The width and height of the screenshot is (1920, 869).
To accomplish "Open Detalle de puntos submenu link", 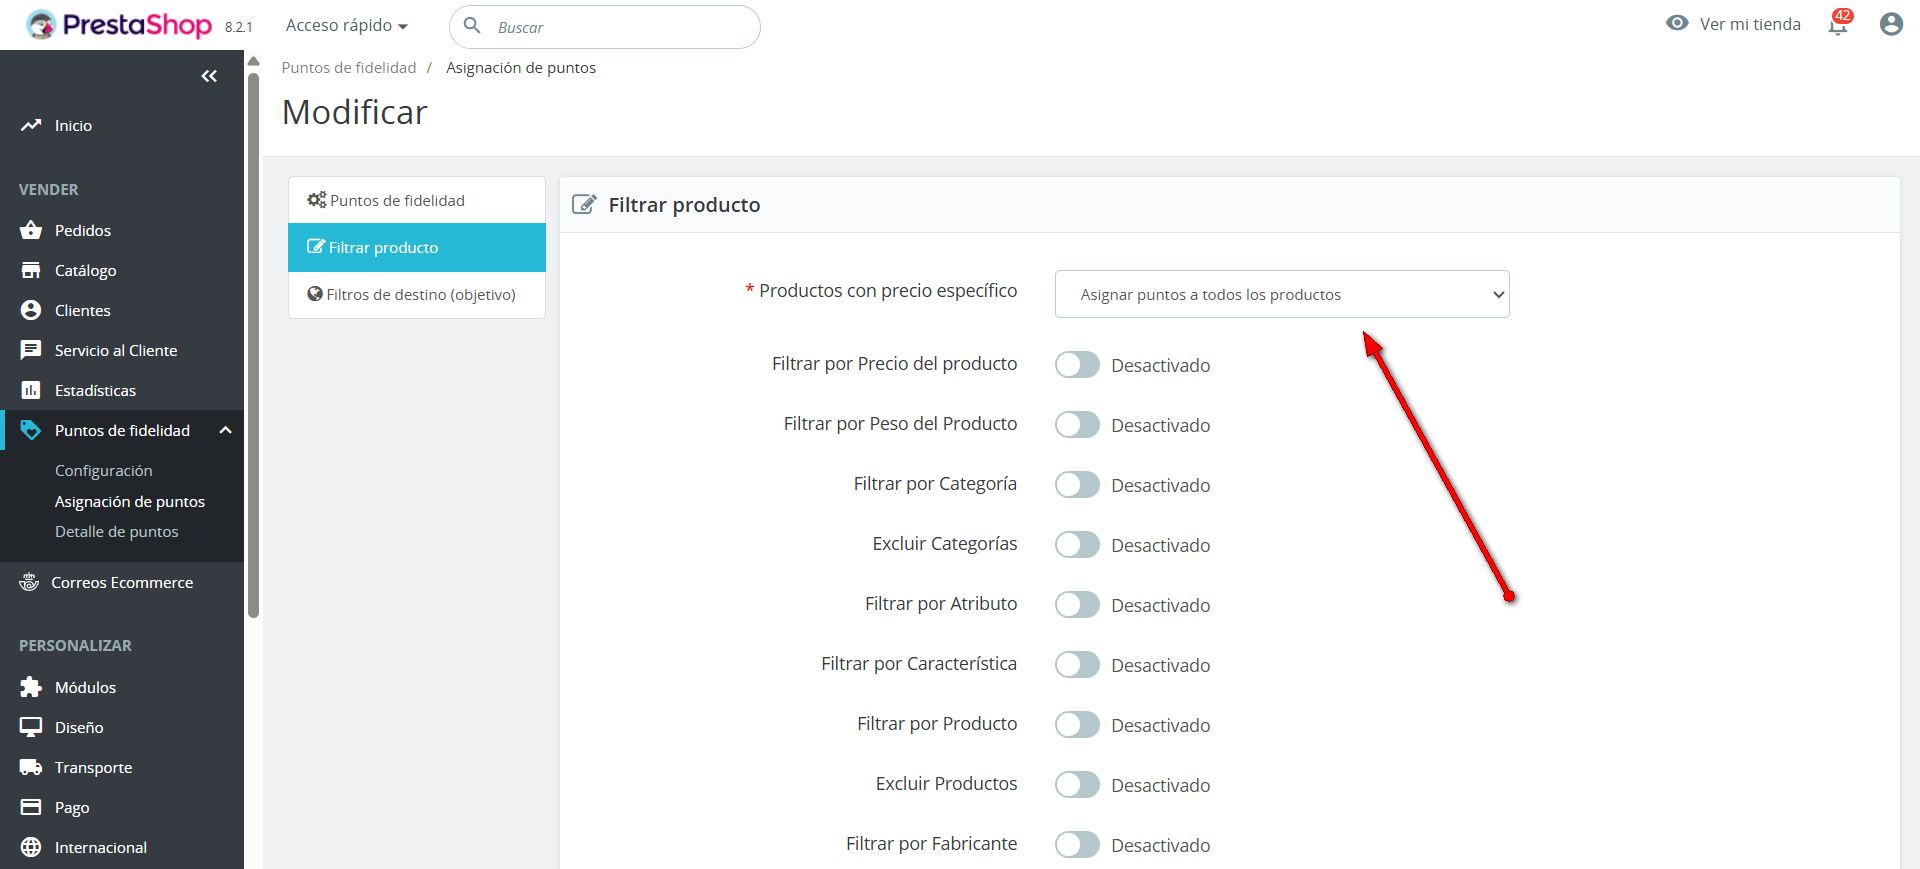I will click(x=116, y=532).
